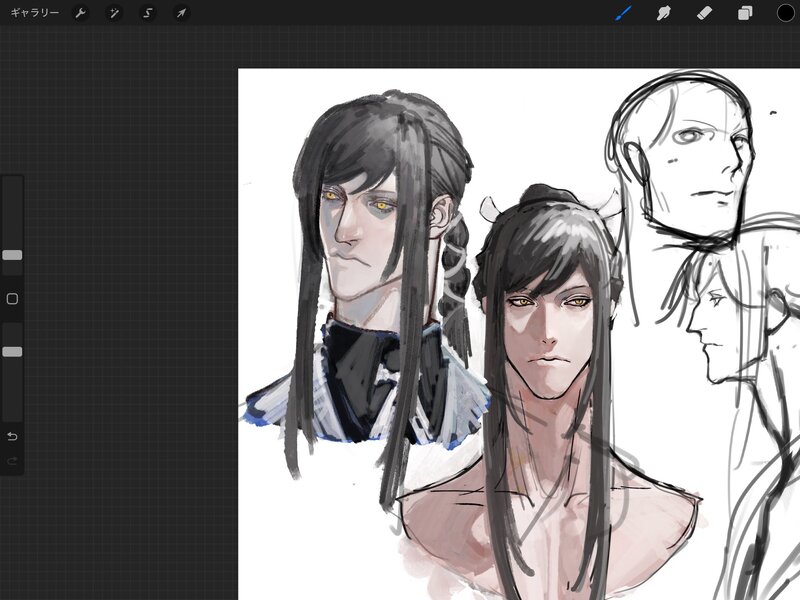The height and width of the screenshot is (600, 800).
Task: Select the Smudge finger tool
Action: click(663, 13)
